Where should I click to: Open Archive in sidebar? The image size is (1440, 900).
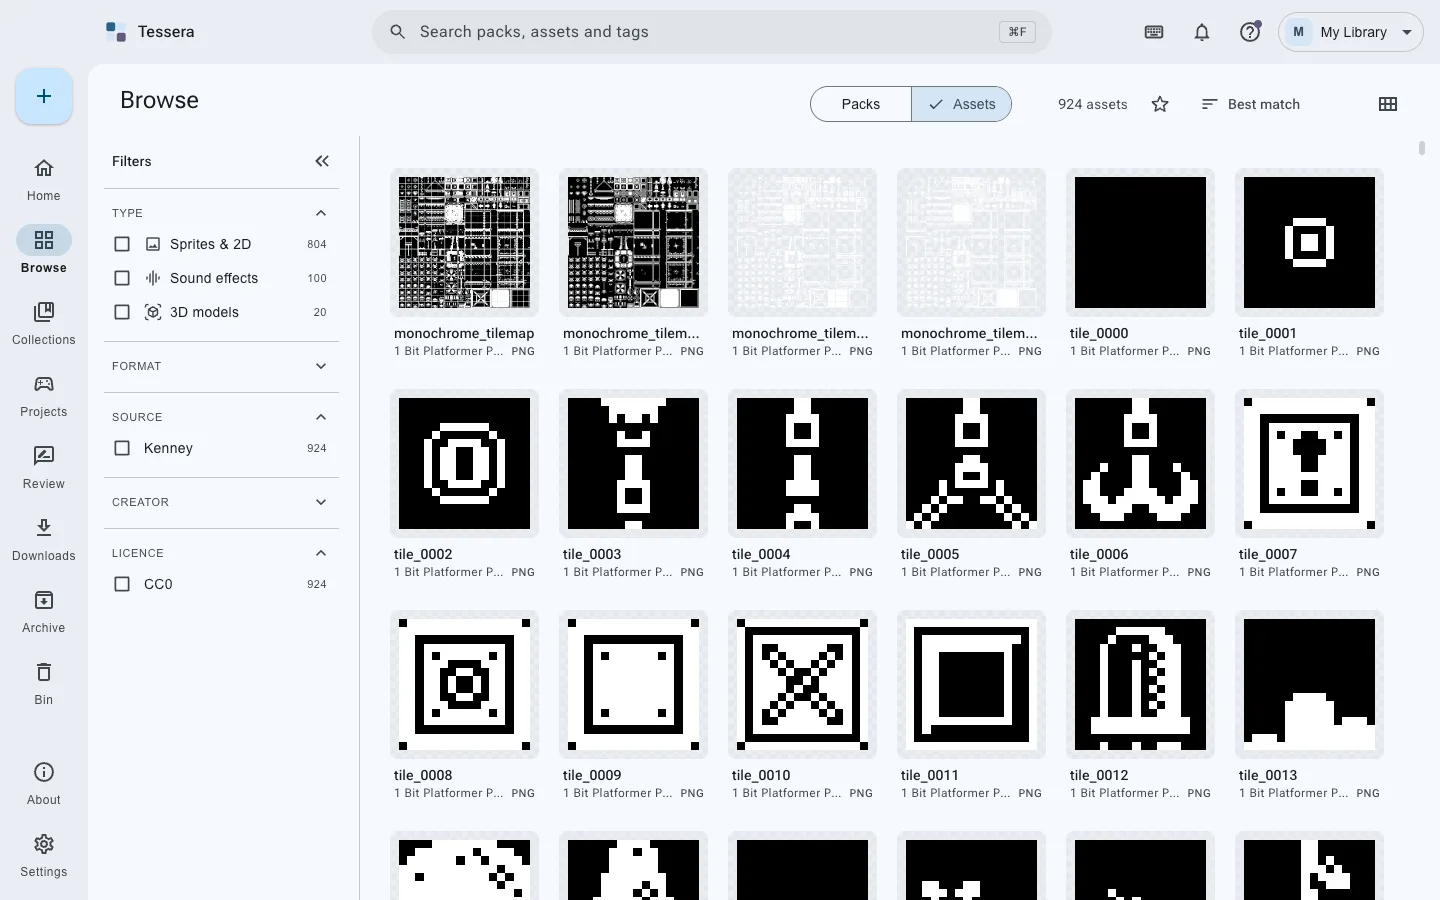(44, 612)
